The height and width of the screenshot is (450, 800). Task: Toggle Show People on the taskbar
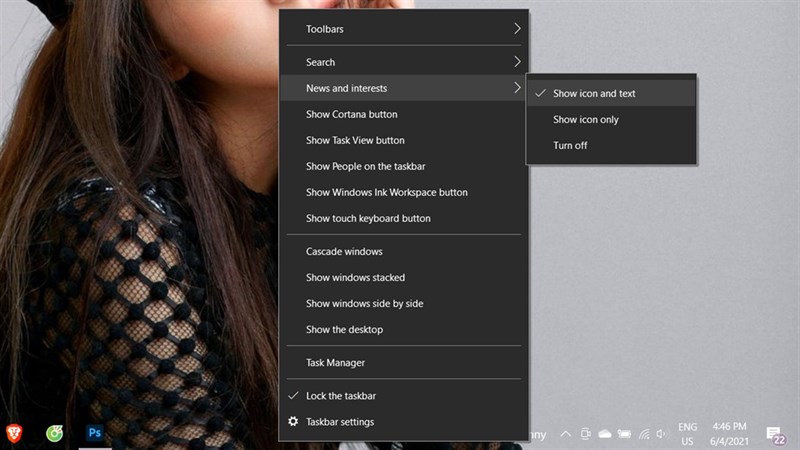404,166
